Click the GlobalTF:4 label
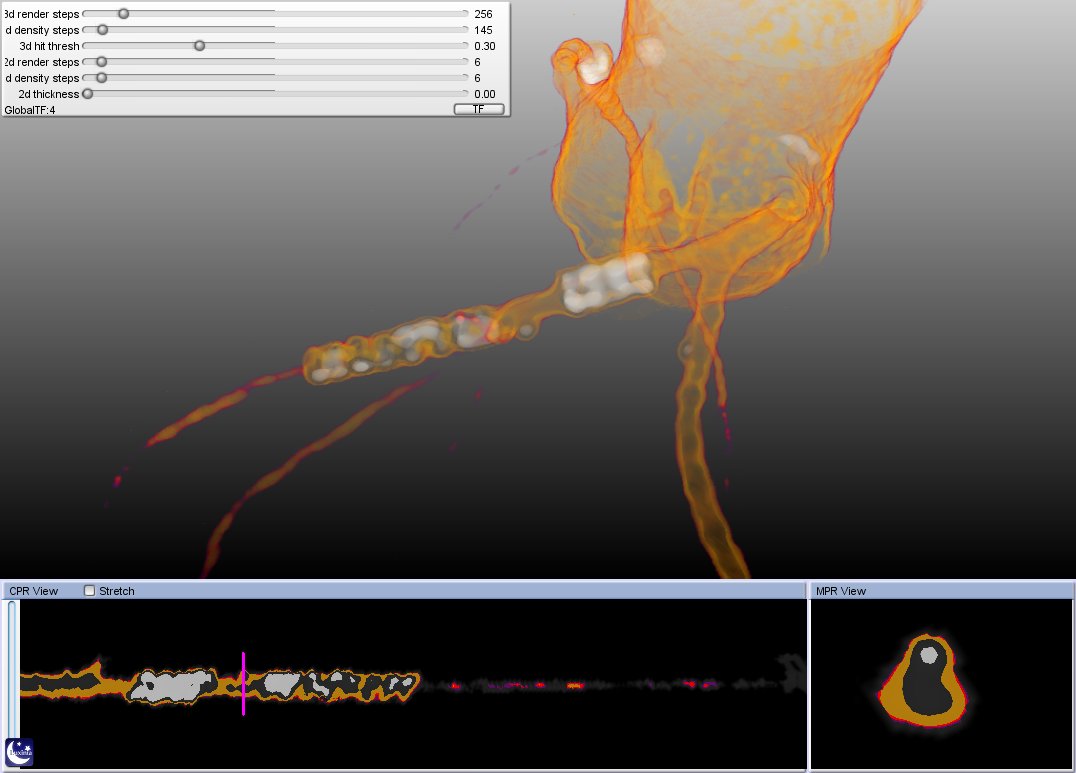This screenshot has height=773, width=1076. tap(30, 109)
